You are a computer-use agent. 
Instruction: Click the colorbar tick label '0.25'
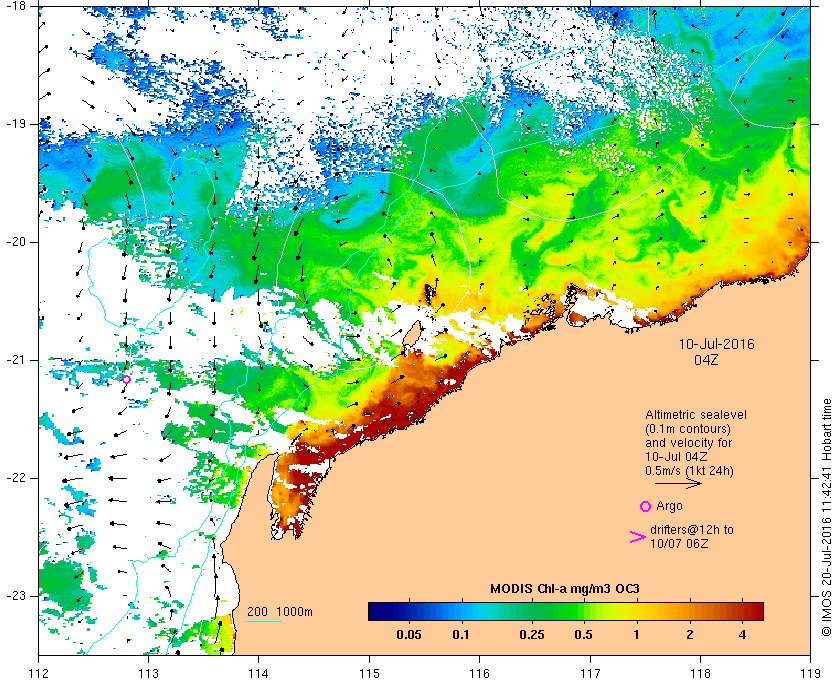(532, 635)
